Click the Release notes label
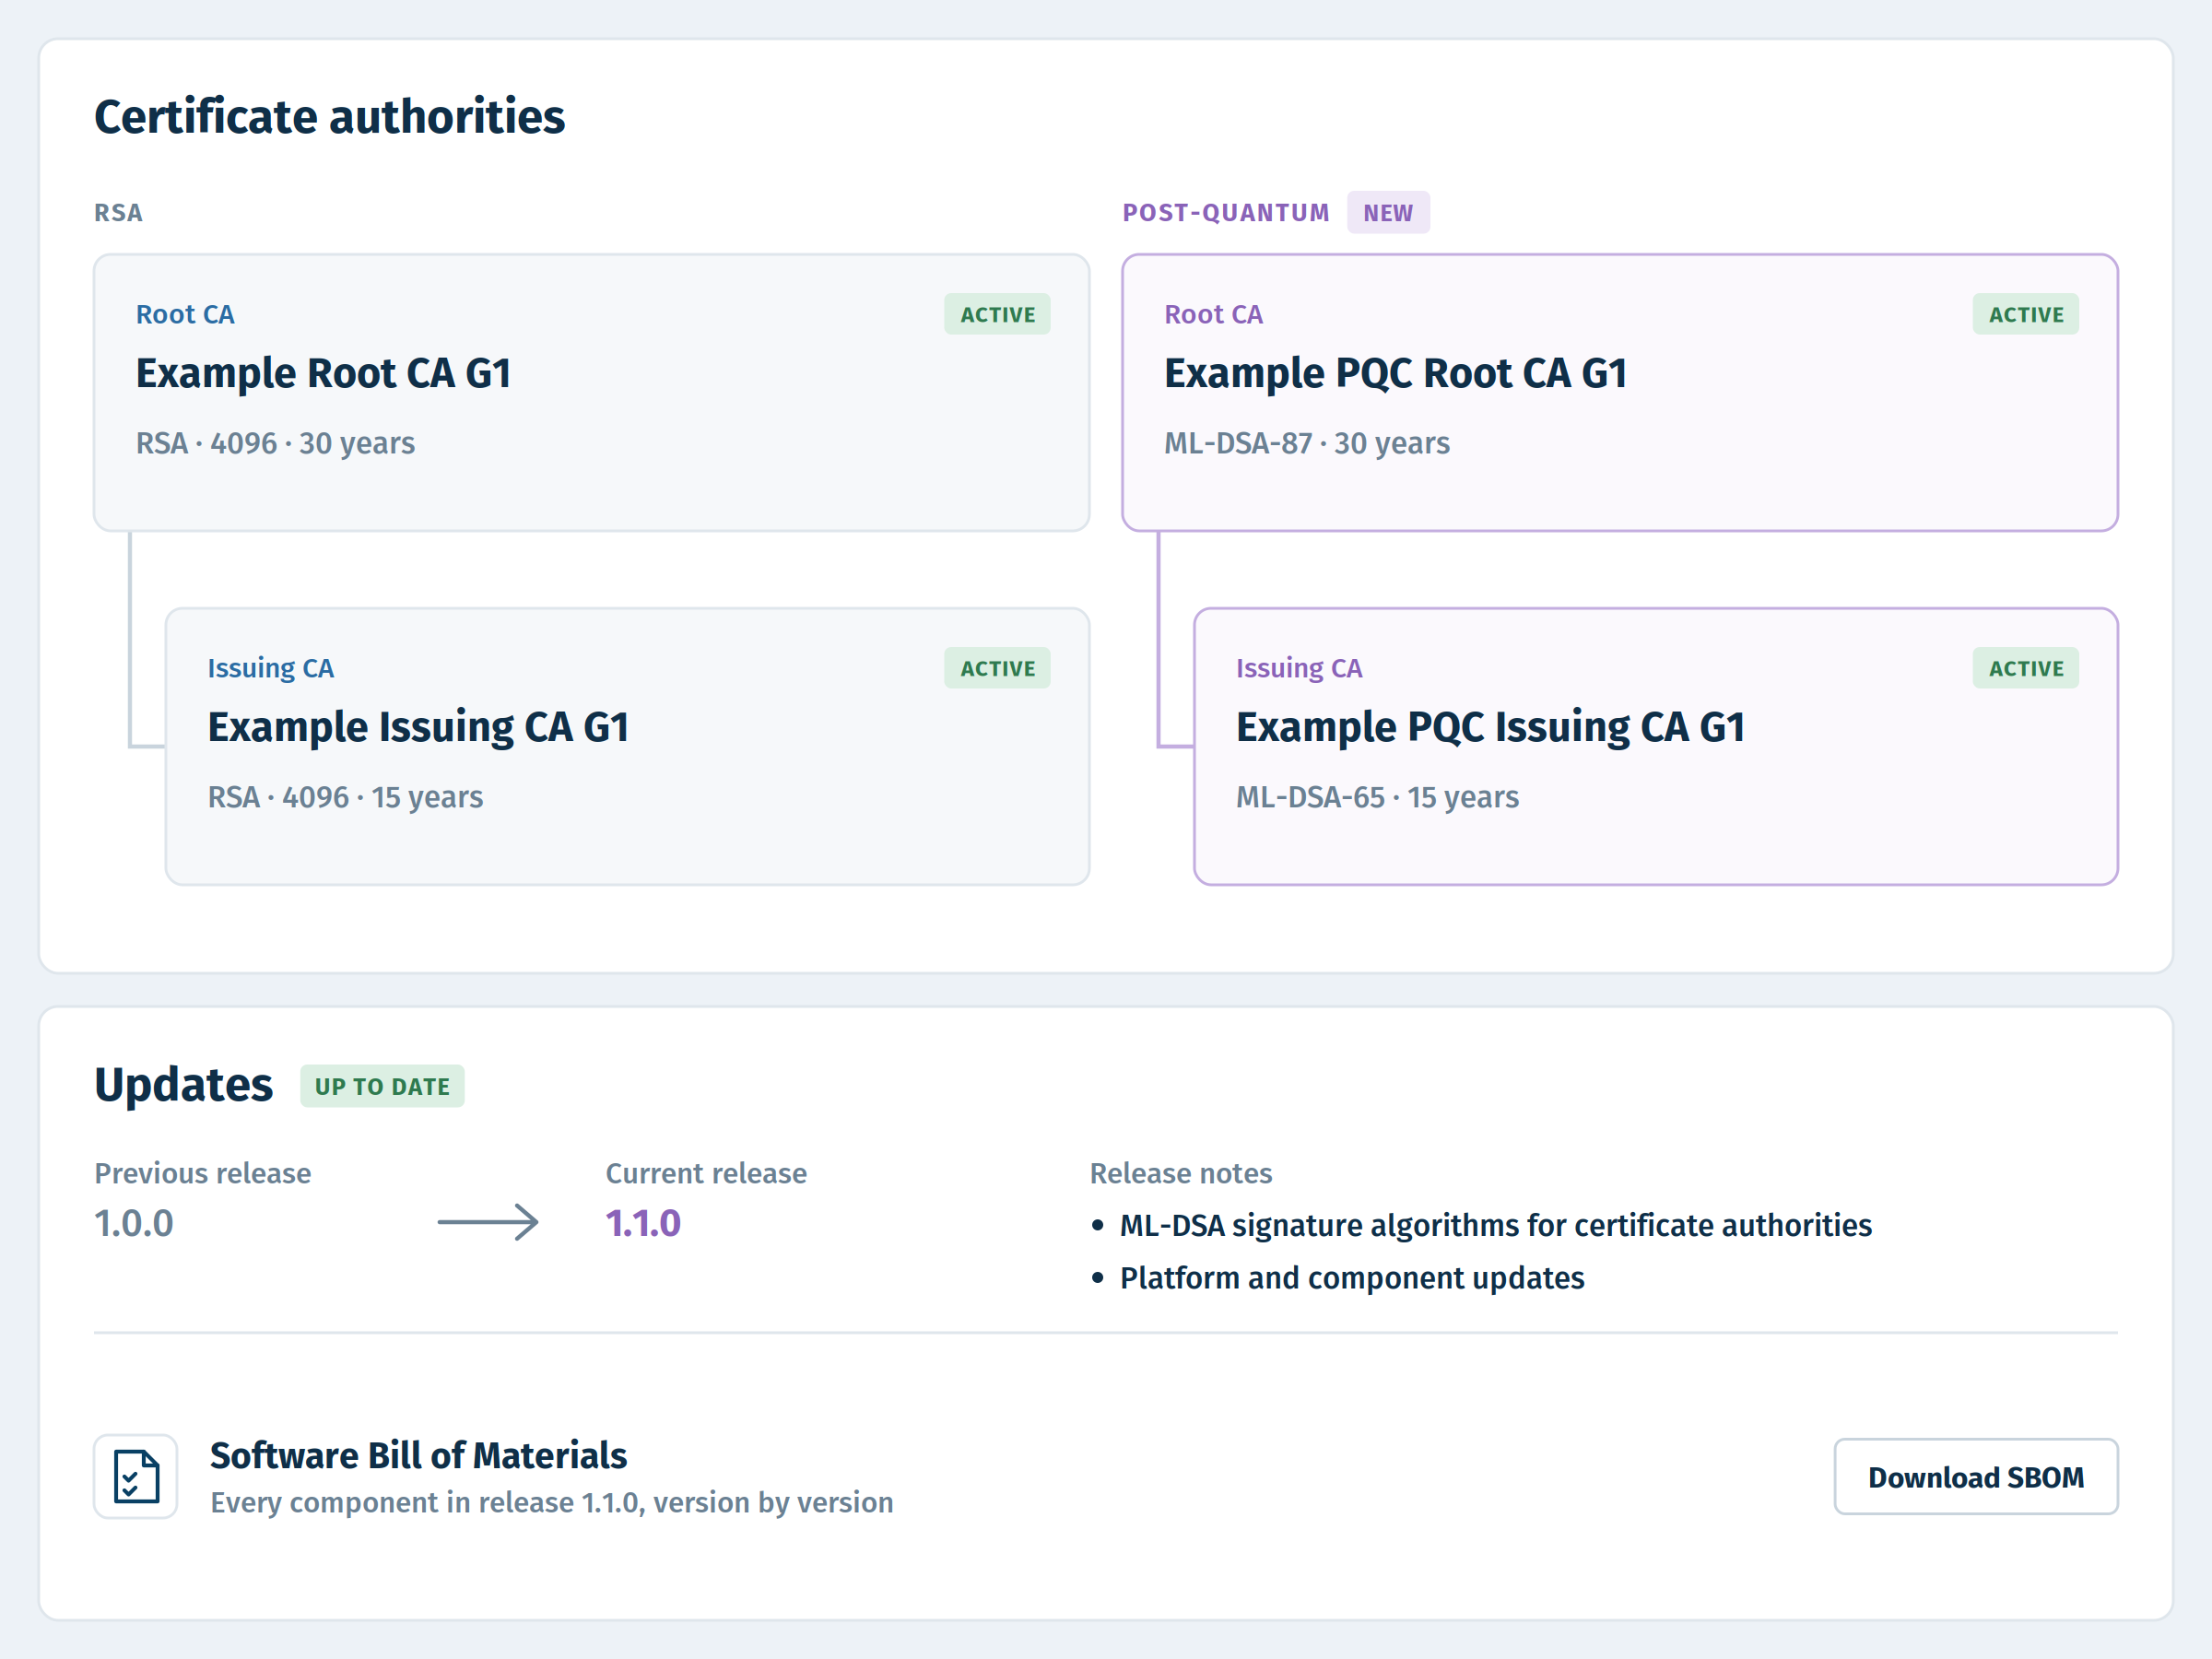This screenshot has width=2212, height=1659. coord(1180,1173)
